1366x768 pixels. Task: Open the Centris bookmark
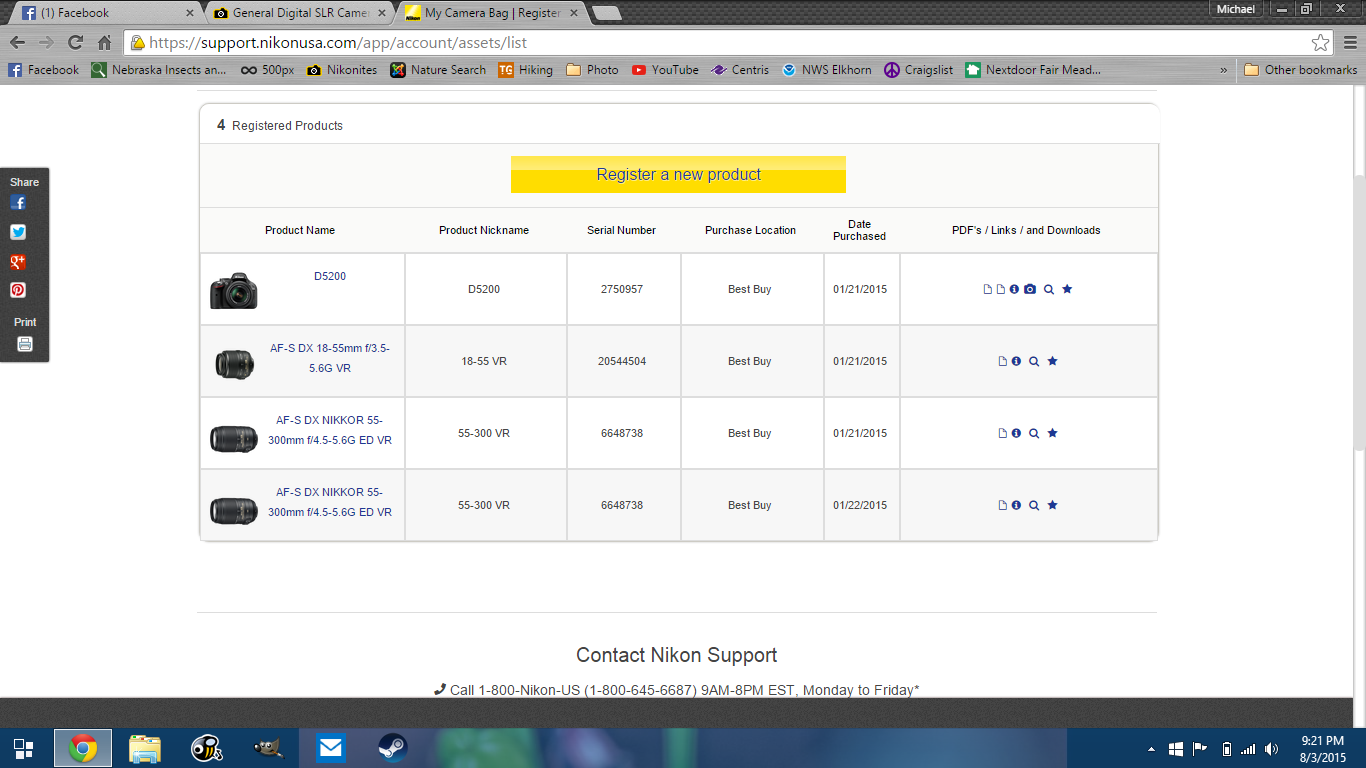[740, 70]
